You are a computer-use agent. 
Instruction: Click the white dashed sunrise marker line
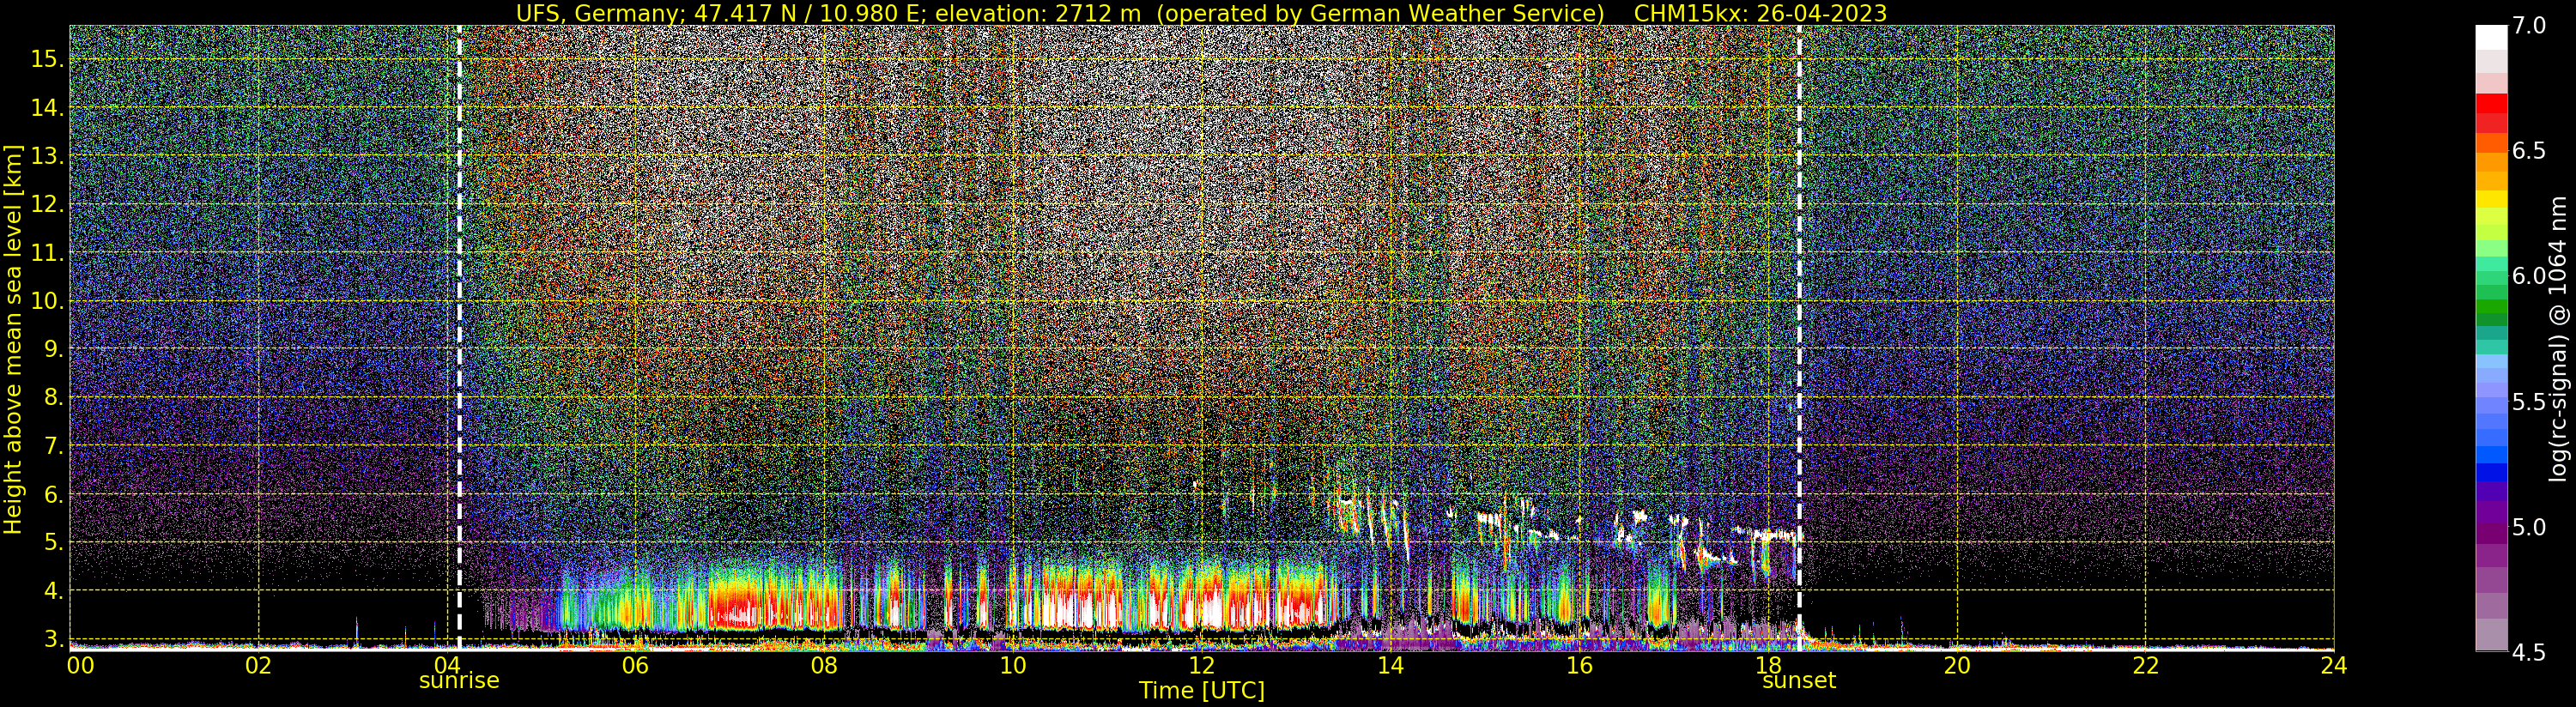coord(459,338)
